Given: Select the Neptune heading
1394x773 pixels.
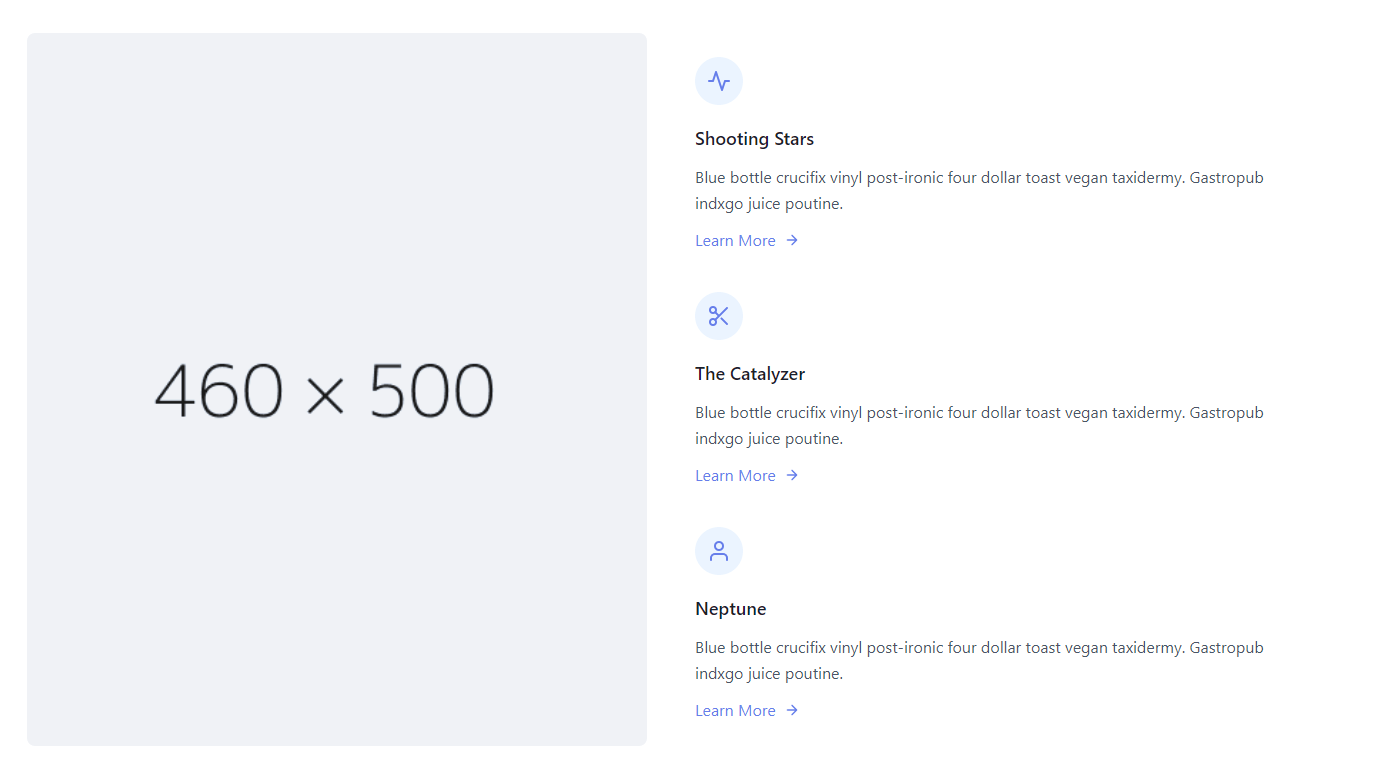Looking at the screenshot, I should pos(730,609).
